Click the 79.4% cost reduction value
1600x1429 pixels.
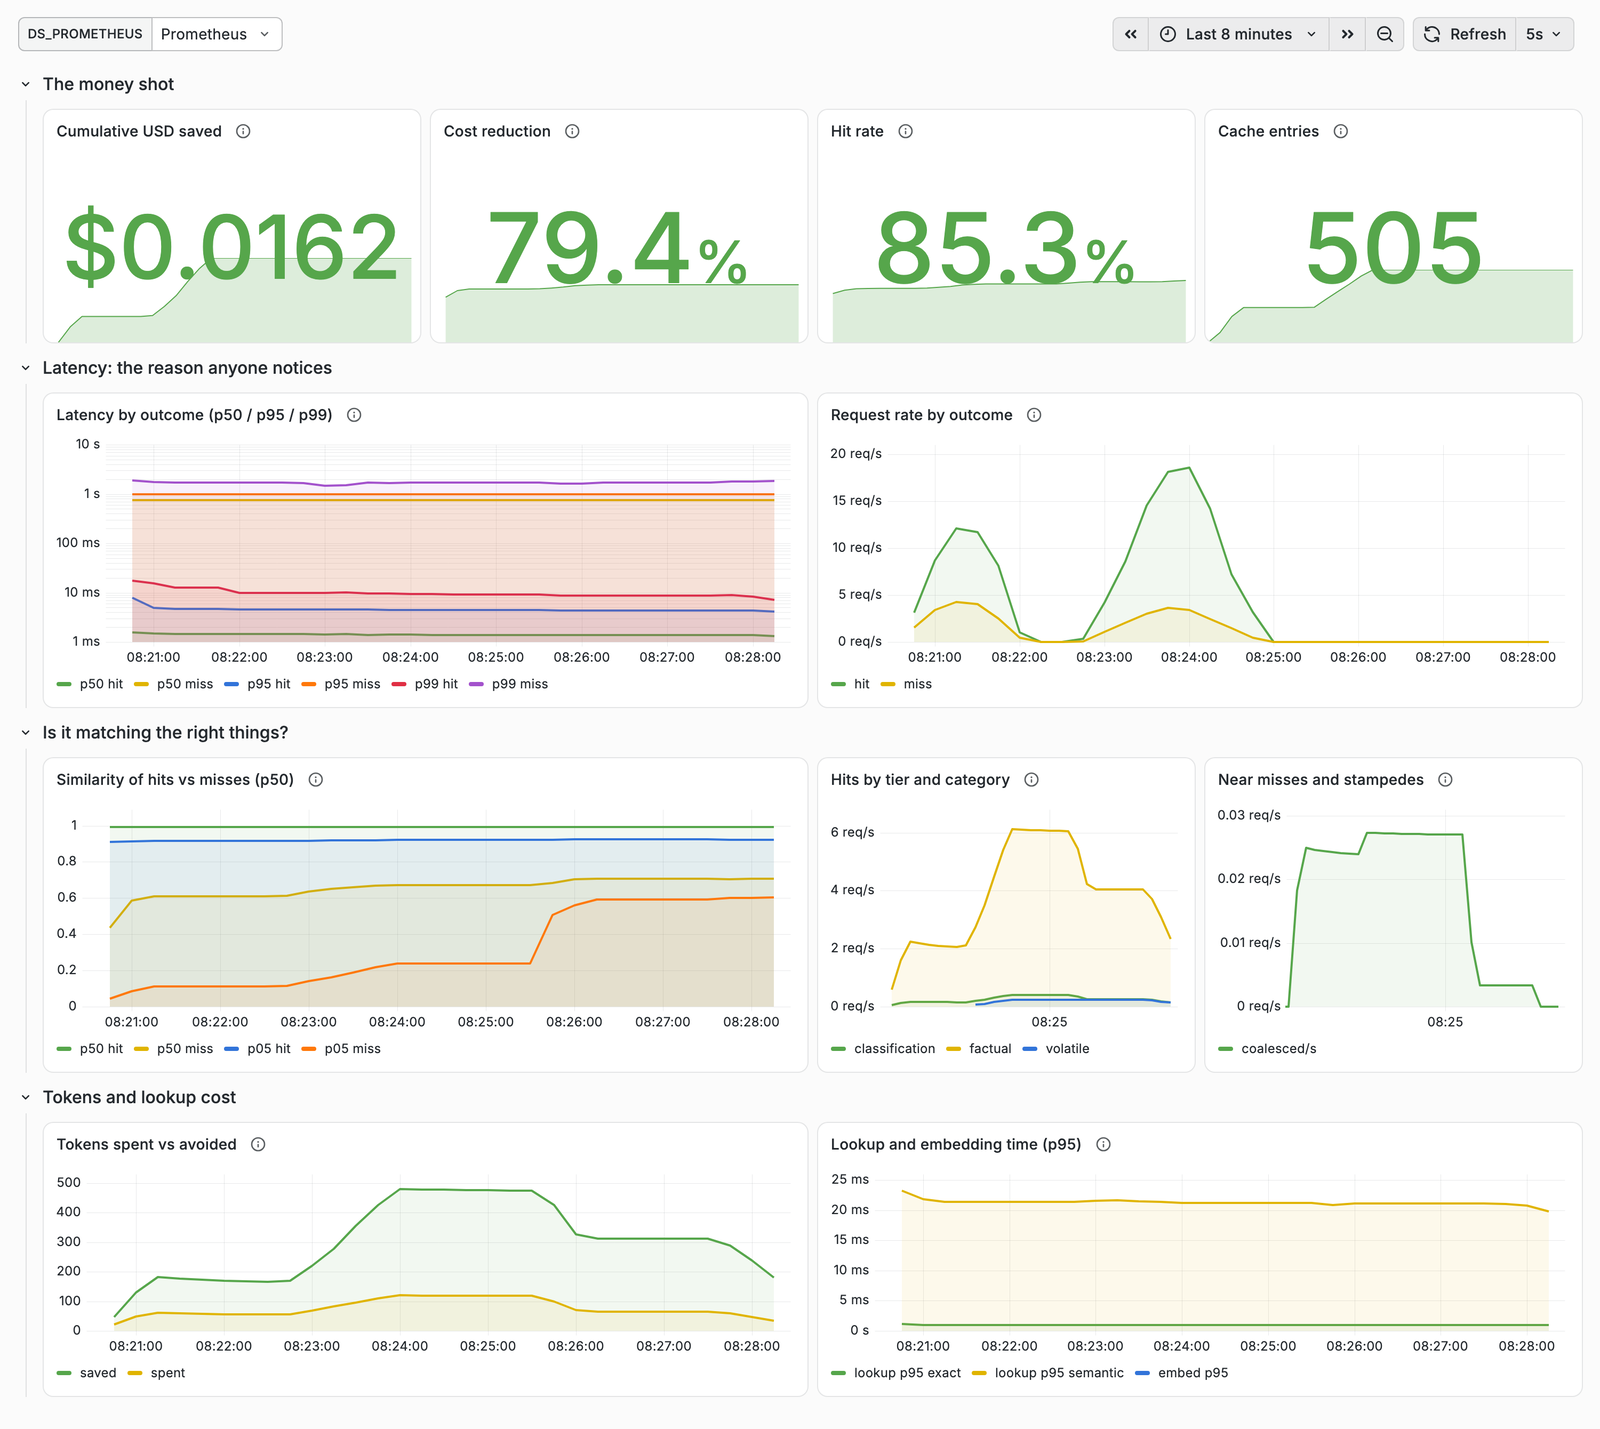coord(617,247)
